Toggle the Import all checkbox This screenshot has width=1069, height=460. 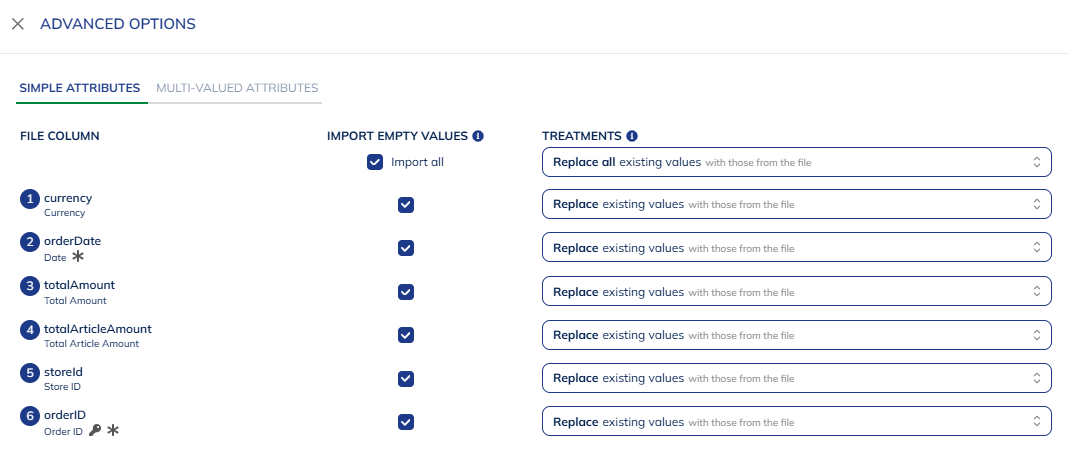375,162
